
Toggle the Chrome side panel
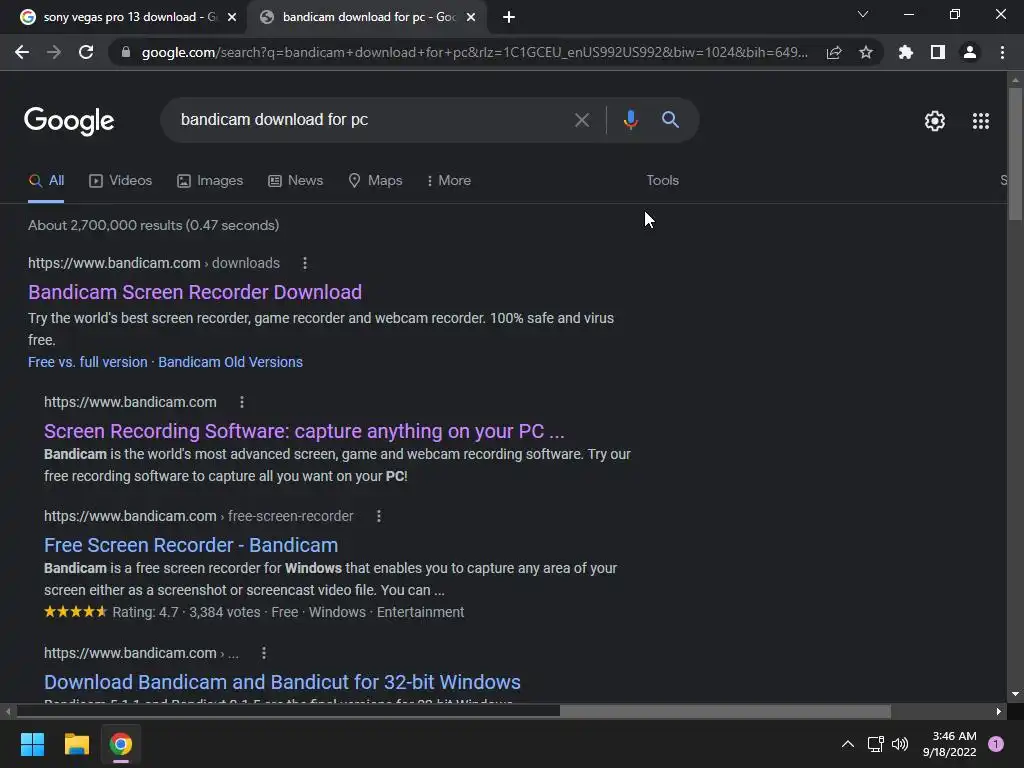pos(938,52)
